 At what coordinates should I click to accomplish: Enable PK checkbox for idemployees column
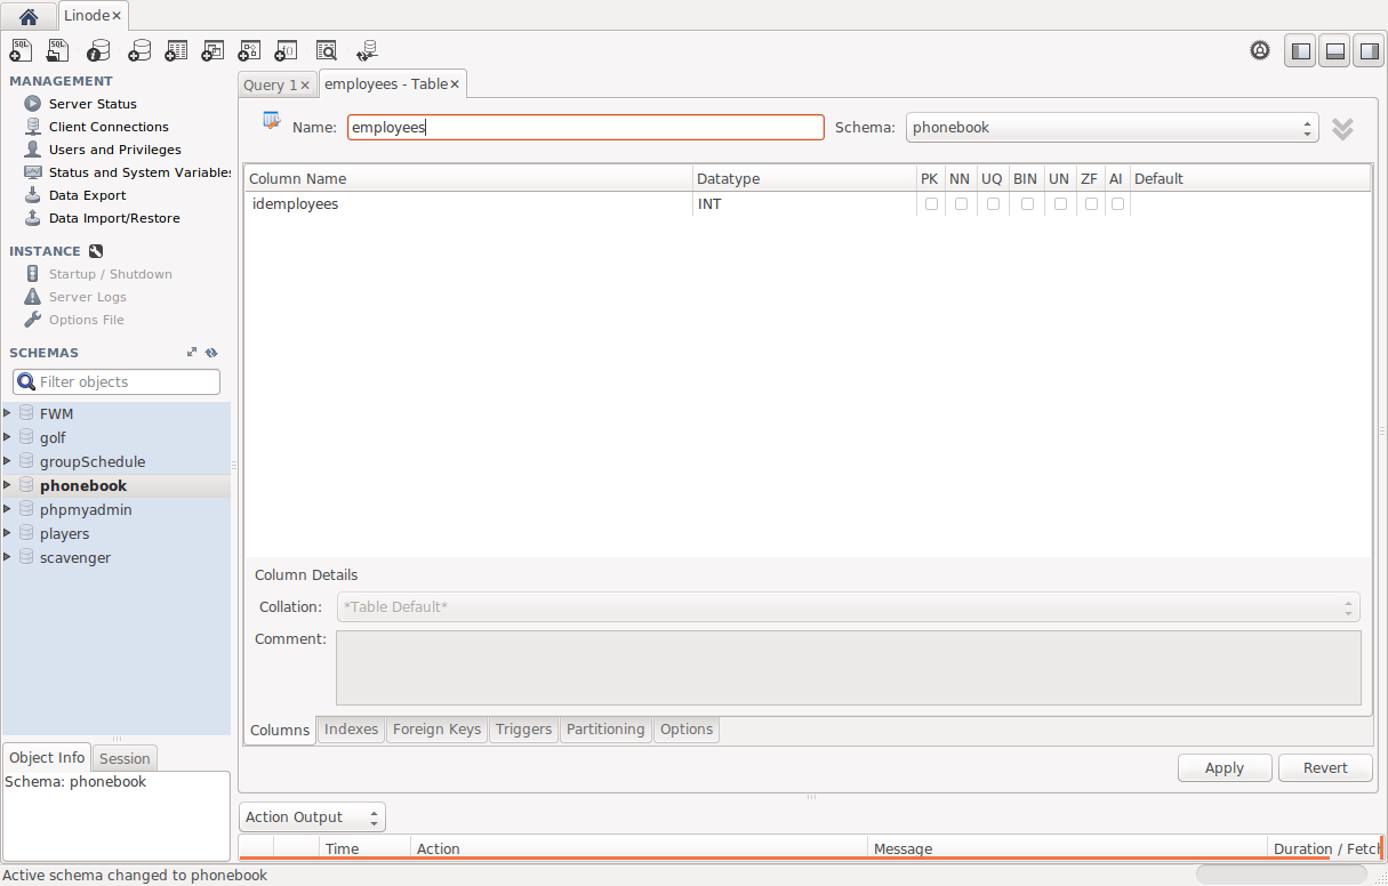[930, 203]
